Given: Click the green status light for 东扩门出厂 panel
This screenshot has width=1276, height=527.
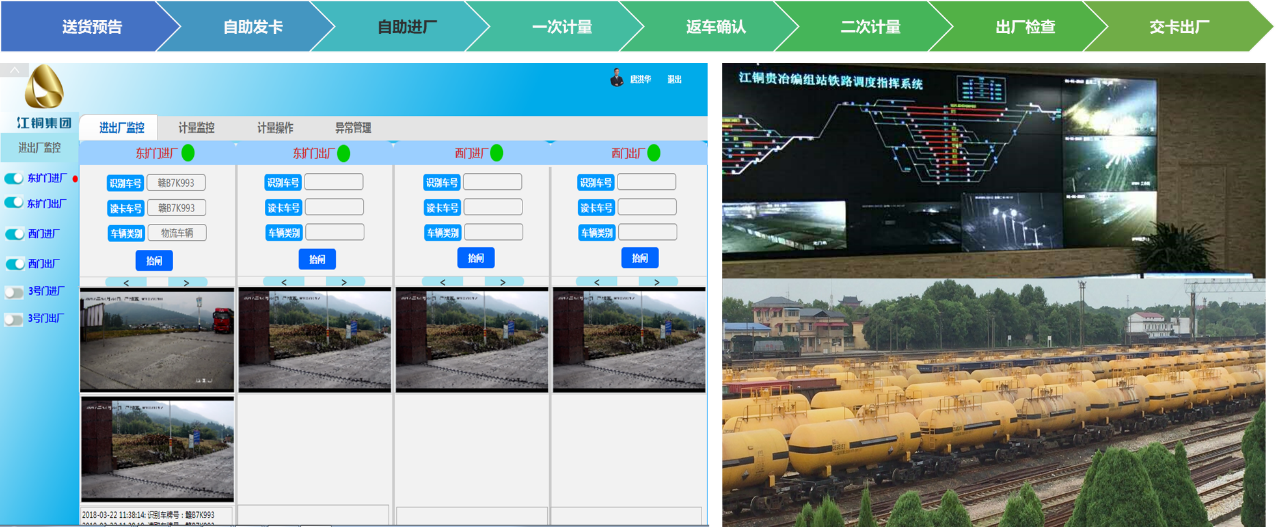Looking at the screenshot, I should click(x=343, y=153).
